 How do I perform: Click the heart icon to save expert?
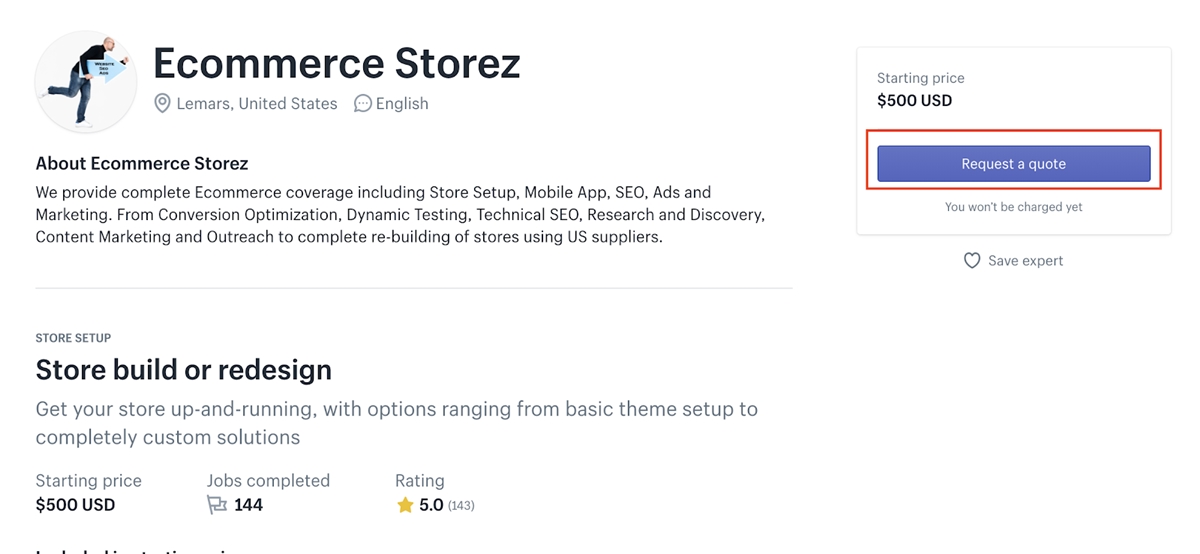pos(971,261)
